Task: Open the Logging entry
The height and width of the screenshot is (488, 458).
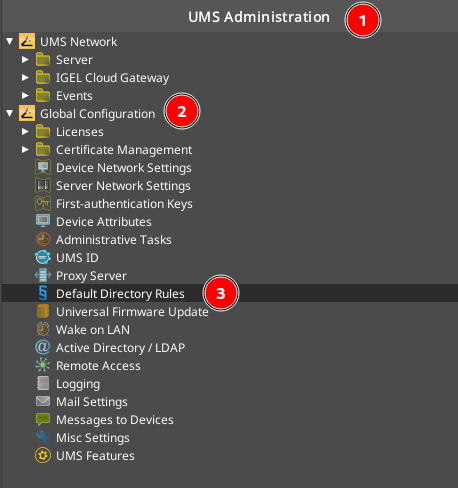Action: pos(78,384)
